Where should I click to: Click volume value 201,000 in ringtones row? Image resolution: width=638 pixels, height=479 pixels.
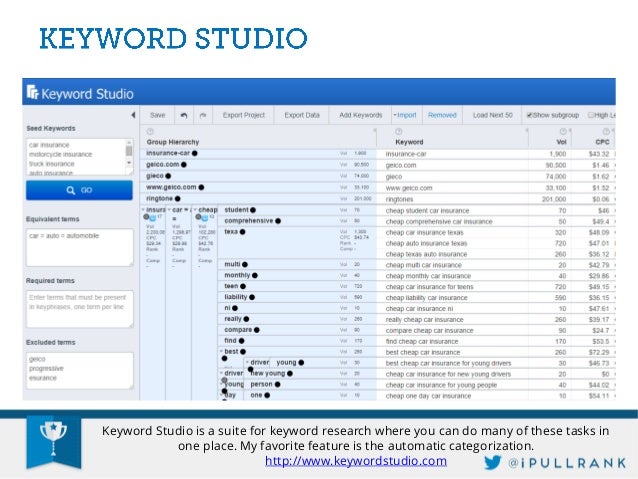pos(554,199)
